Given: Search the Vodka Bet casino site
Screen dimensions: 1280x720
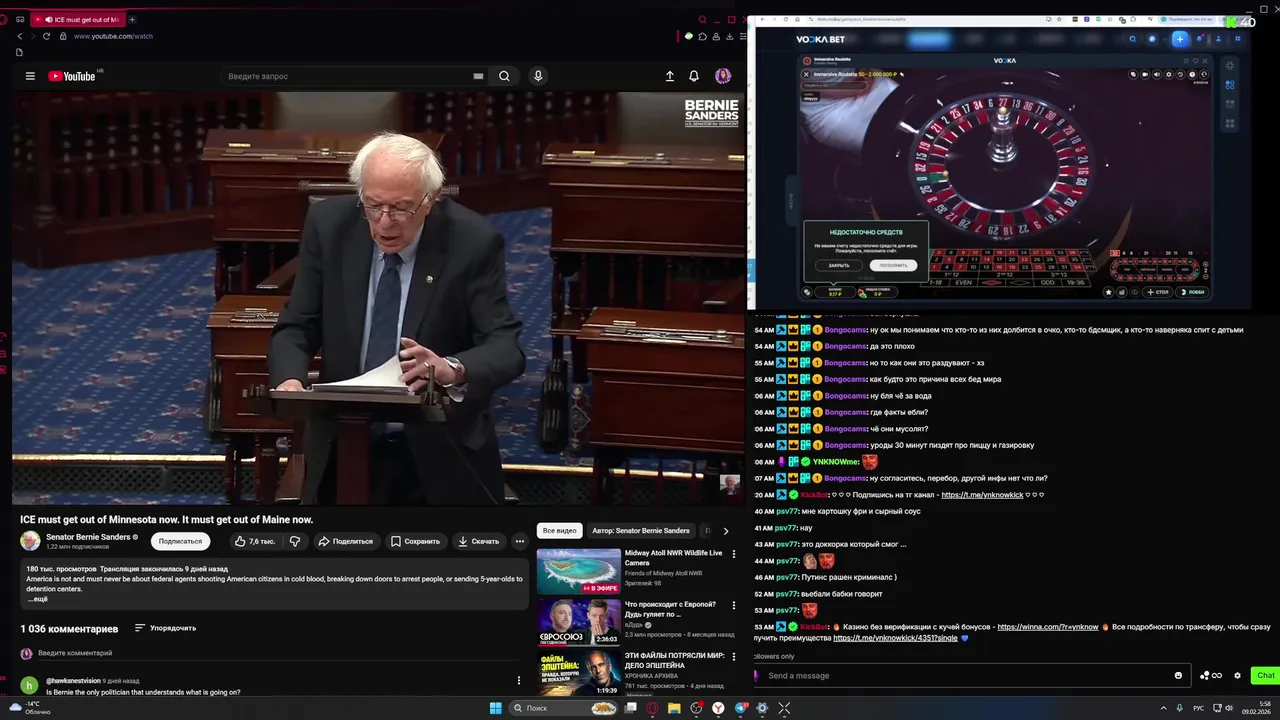Looking at the screenshot, I should pos(1132,39).
